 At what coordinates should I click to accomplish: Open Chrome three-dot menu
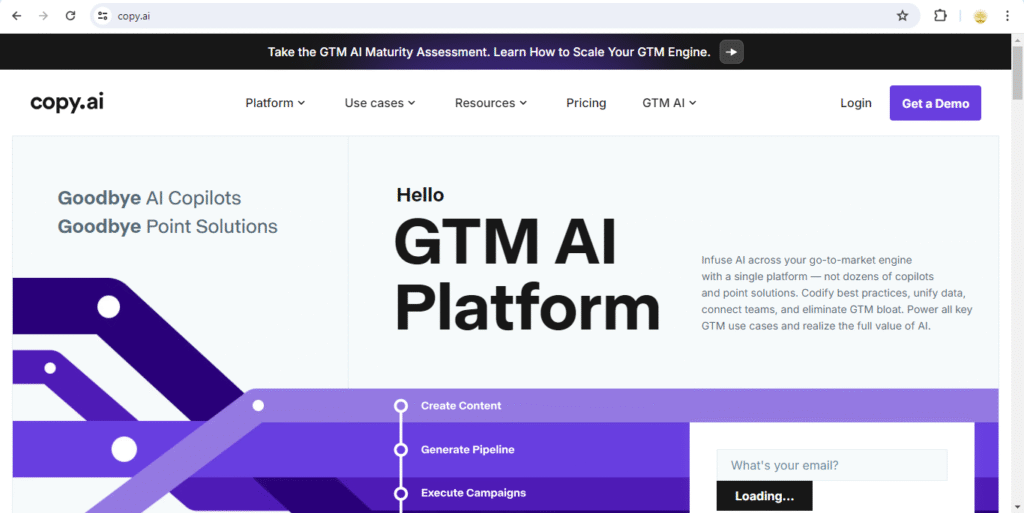click(1007, 16)
